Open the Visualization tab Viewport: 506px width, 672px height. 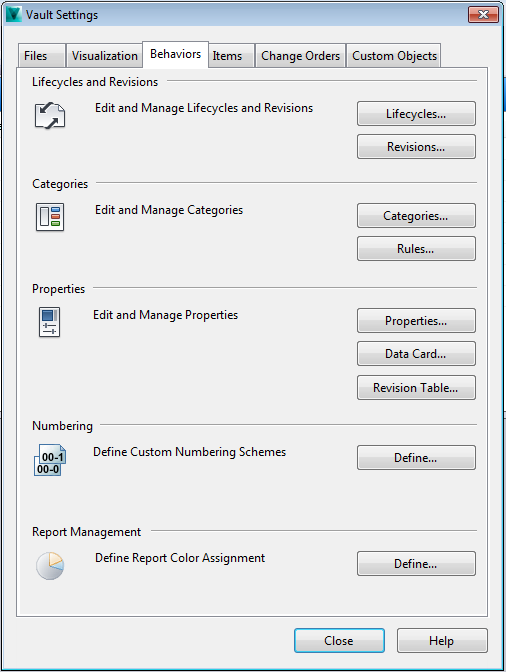pyautogui.click(x=105, y=56)
